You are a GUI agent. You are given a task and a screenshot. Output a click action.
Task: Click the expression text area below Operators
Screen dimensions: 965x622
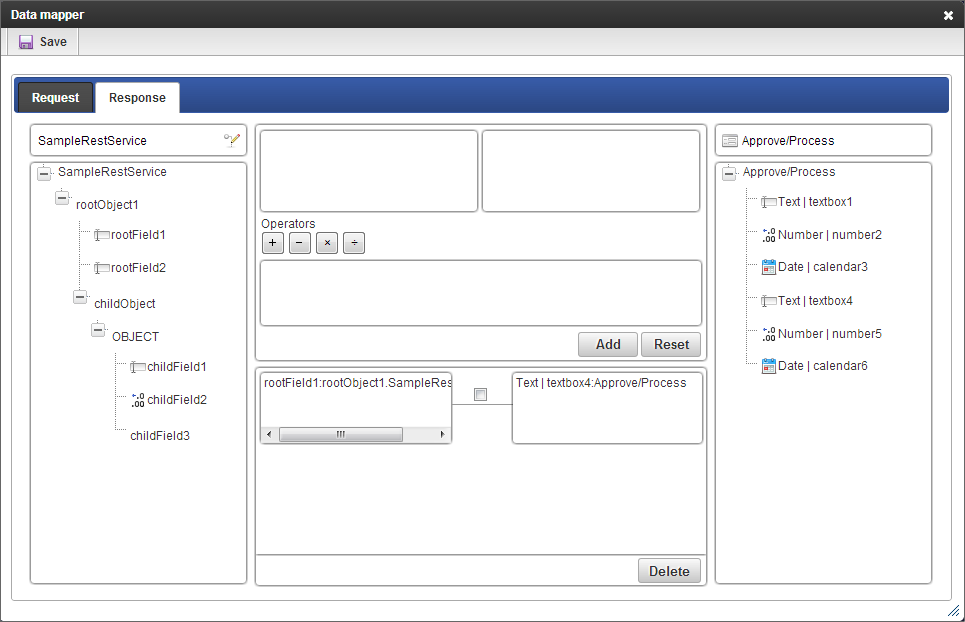pyautogui.click(x=481, y=293)
